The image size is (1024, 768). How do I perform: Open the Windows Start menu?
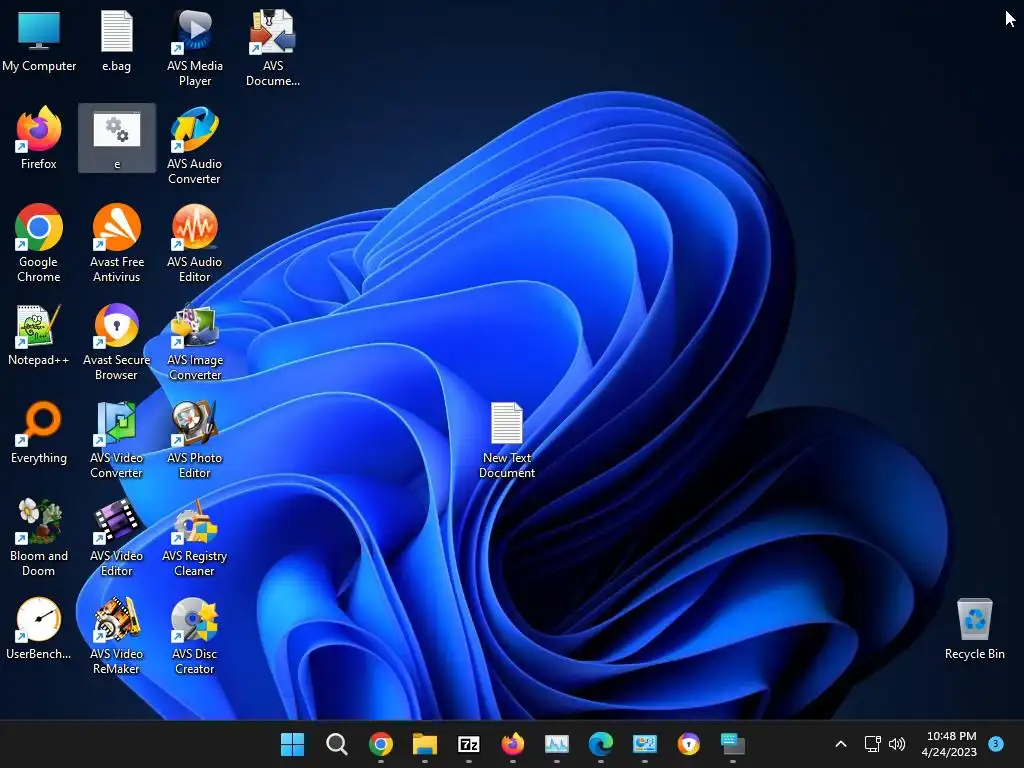click(x=292, y=744)
